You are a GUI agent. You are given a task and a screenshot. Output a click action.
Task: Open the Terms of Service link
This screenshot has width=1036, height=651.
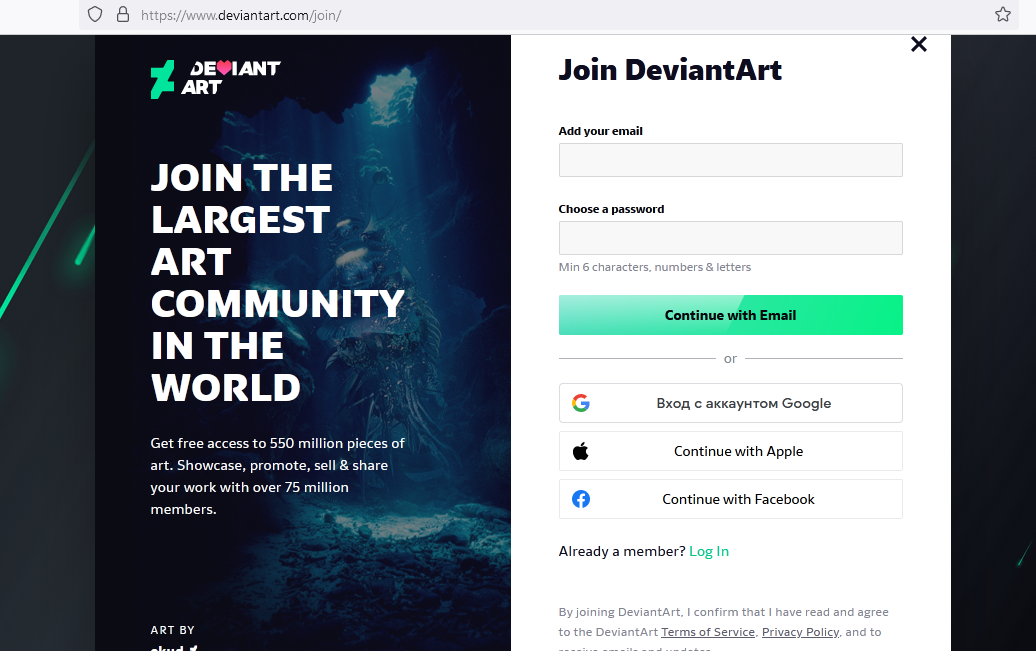click(708, 632)
